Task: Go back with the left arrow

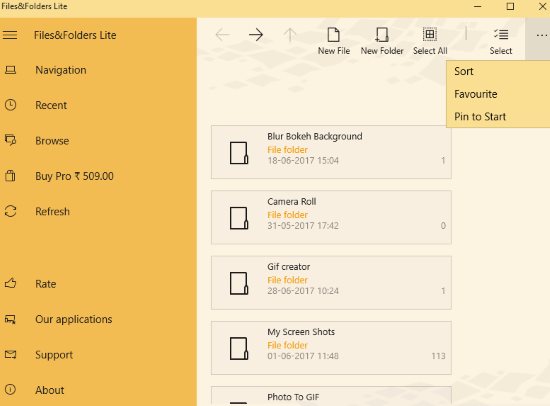Action: point(222,35)
